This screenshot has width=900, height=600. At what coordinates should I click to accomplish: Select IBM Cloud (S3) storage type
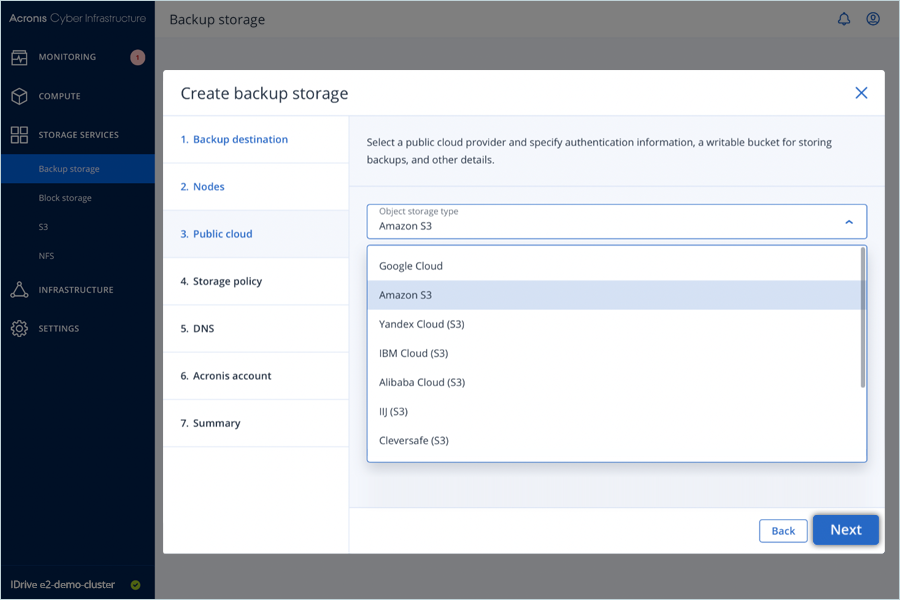(413, 353)
